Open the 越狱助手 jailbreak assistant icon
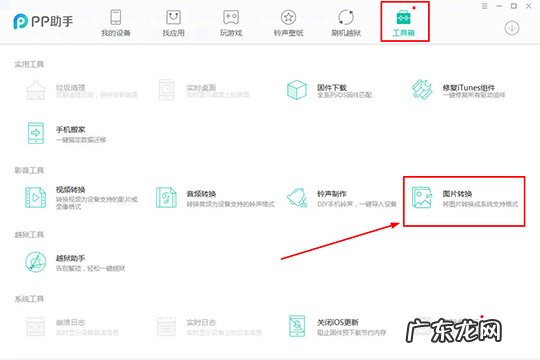This screenshot has height=360, width=540. pyautogui.click(x=35, y=262)
